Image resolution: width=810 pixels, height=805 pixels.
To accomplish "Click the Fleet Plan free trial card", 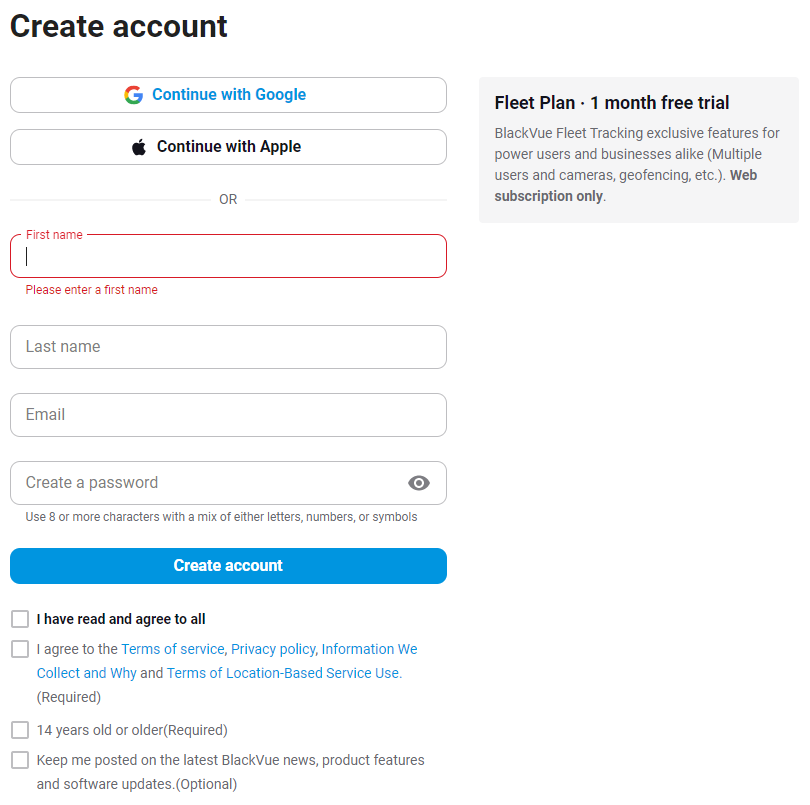I will [x=639, y=150].
